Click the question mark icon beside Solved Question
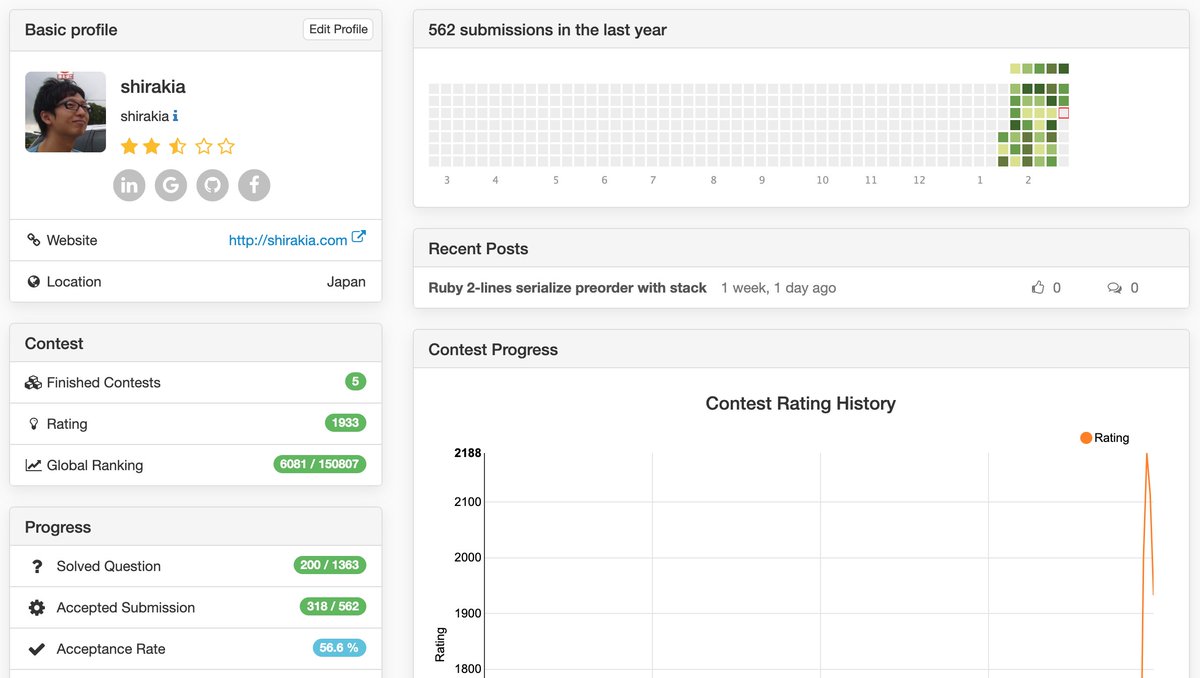The image size is (1200, 678). [x=37, y=566]
